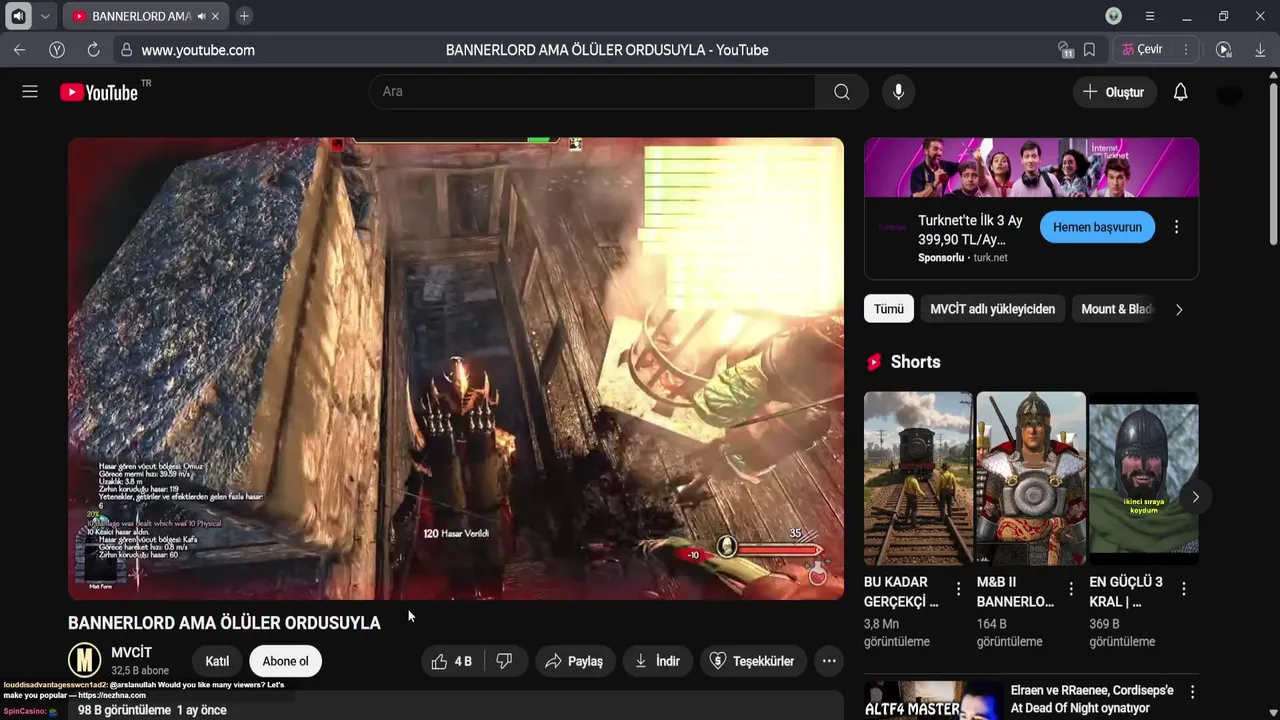Click the www.youtube.com address text

198,50
